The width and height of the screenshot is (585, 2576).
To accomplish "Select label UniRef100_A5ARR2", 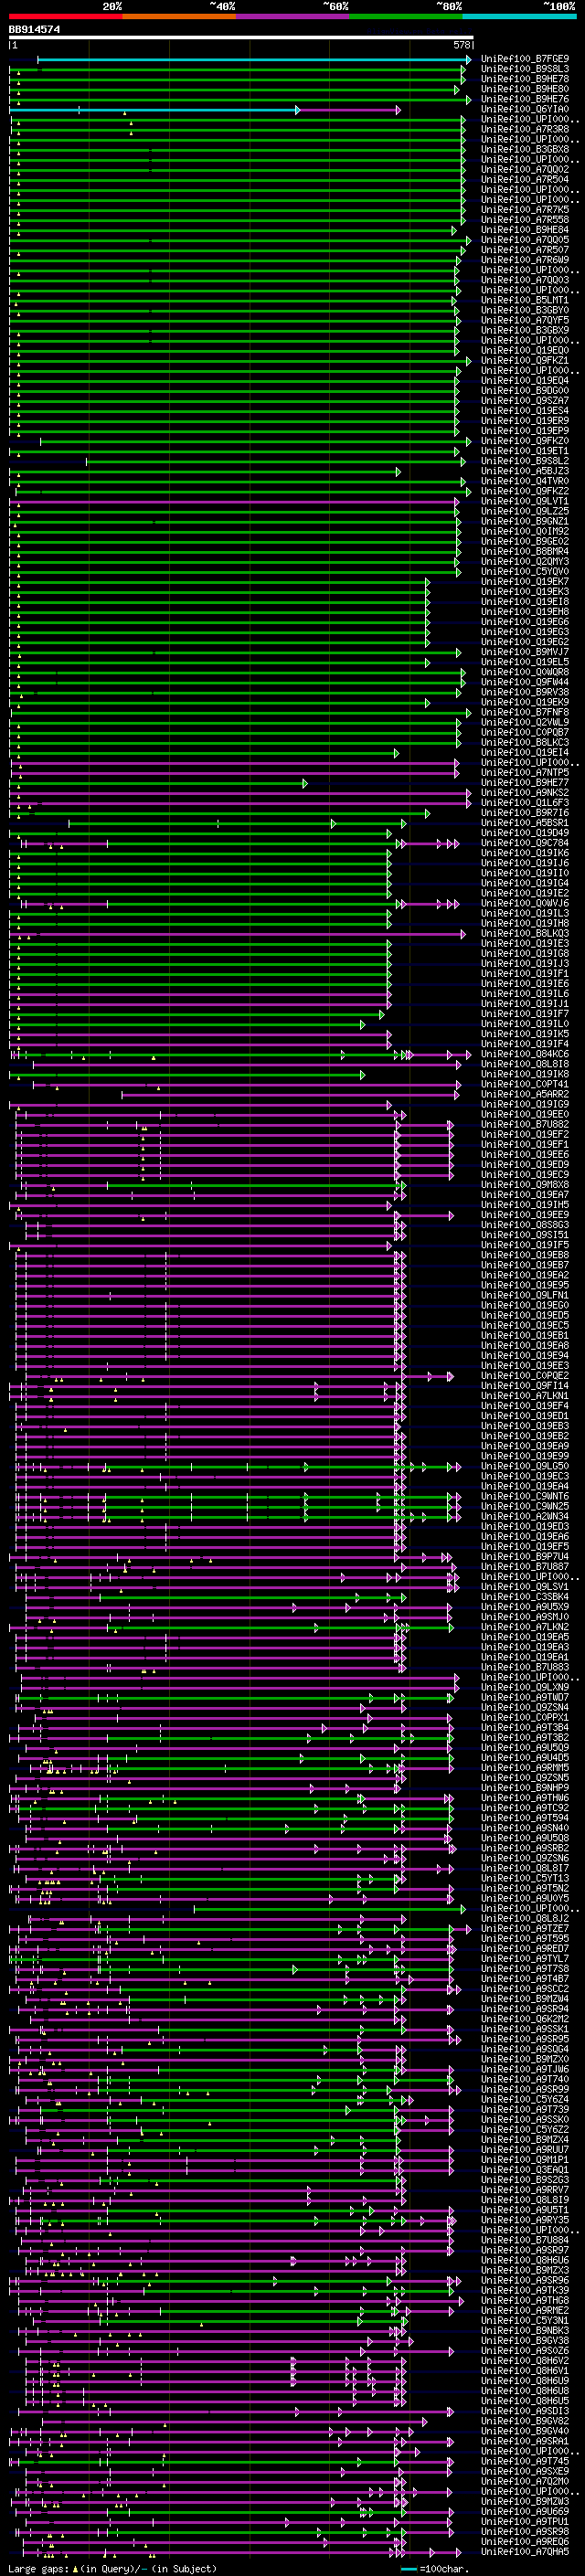I will pos(525,1094).
